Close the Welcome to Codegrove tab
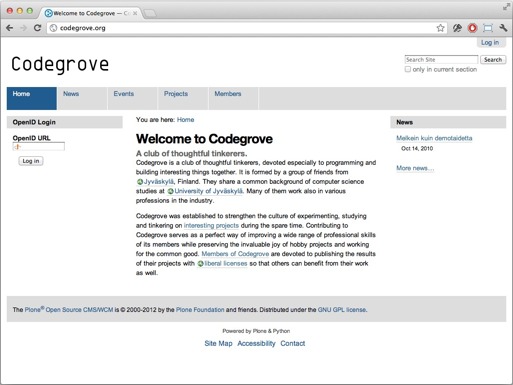The height and width of the screenshot is (385, 513). pyautogui.click(x=135, y=13)
